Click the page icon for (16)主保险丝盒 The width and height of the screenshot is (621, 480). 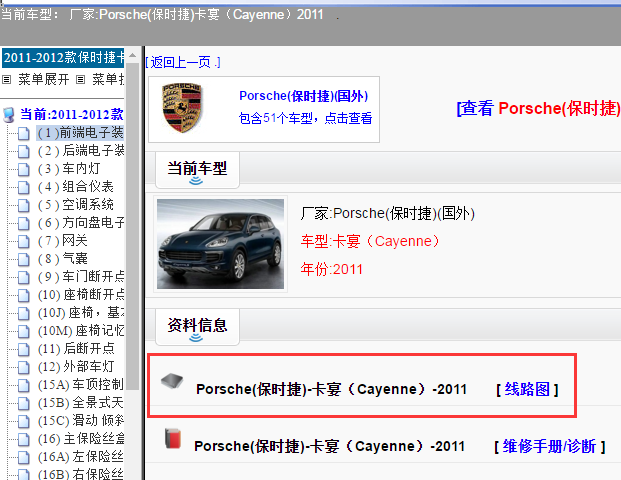[x=24, y=439]
